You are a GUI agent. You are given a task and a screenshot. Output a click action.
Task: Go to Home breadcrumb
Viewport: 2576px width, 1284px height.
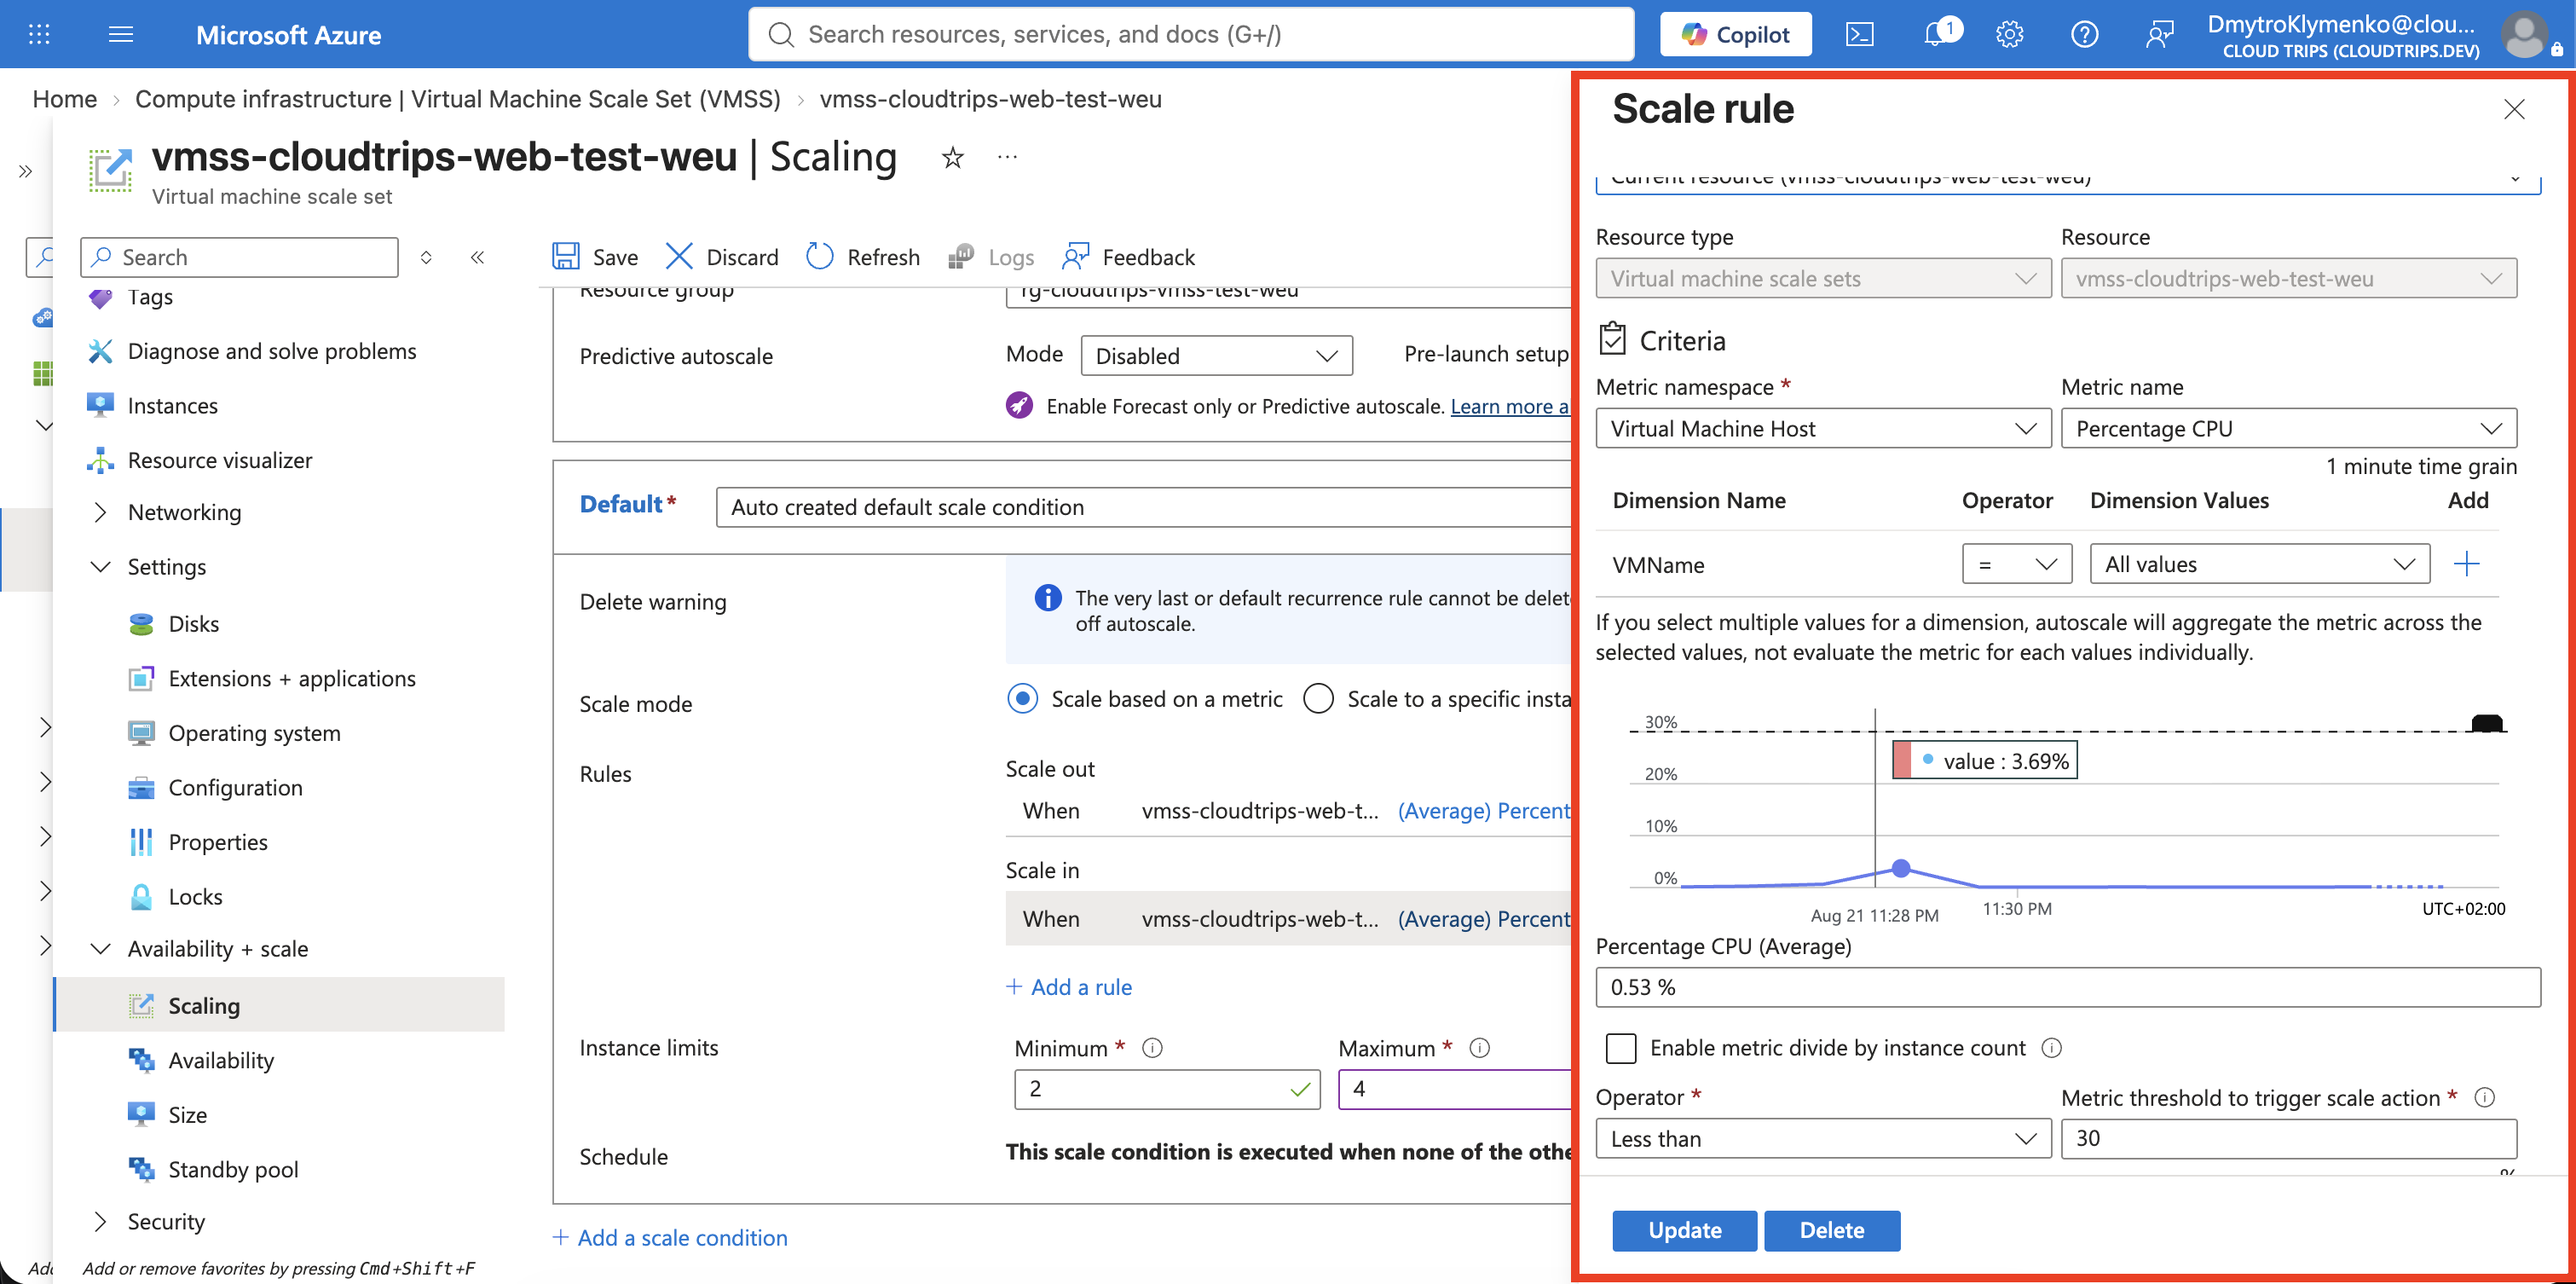pos(65,99)
